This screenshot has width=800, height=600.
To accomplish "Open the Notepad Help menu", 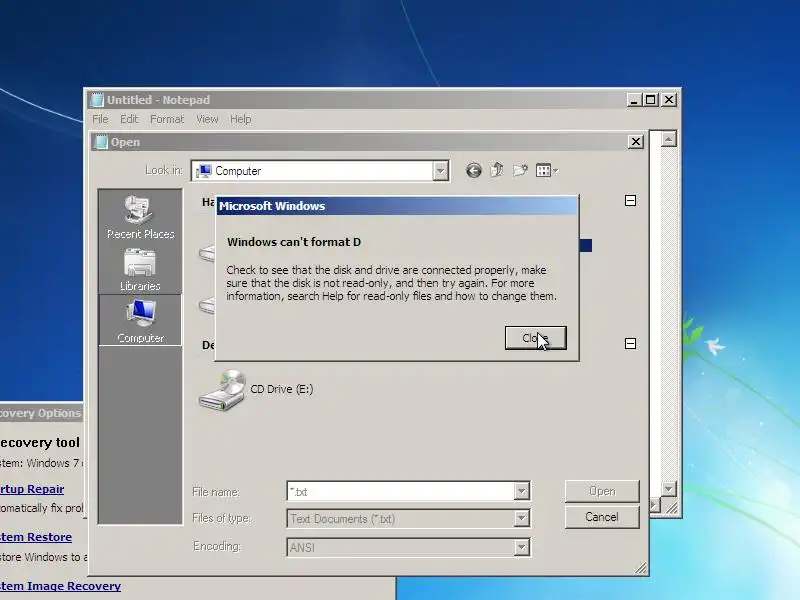I will click(240, 119).
